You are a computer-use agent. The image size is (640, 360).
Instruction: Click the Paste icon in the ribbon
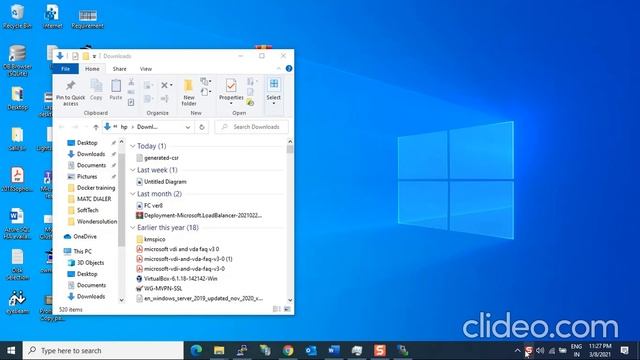116,86
